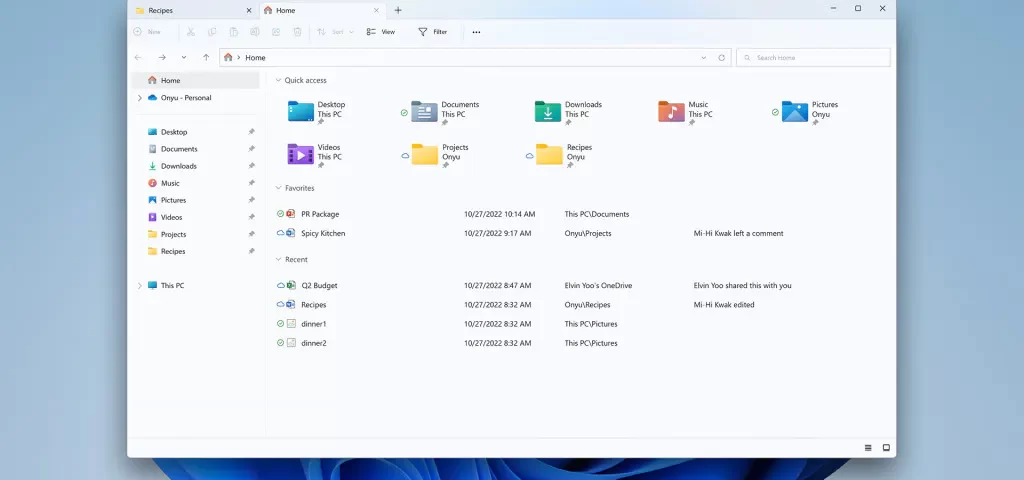The image size is (1024, 480).
Task: Open the Sort dropdown
Action: [x=335, y=31]
